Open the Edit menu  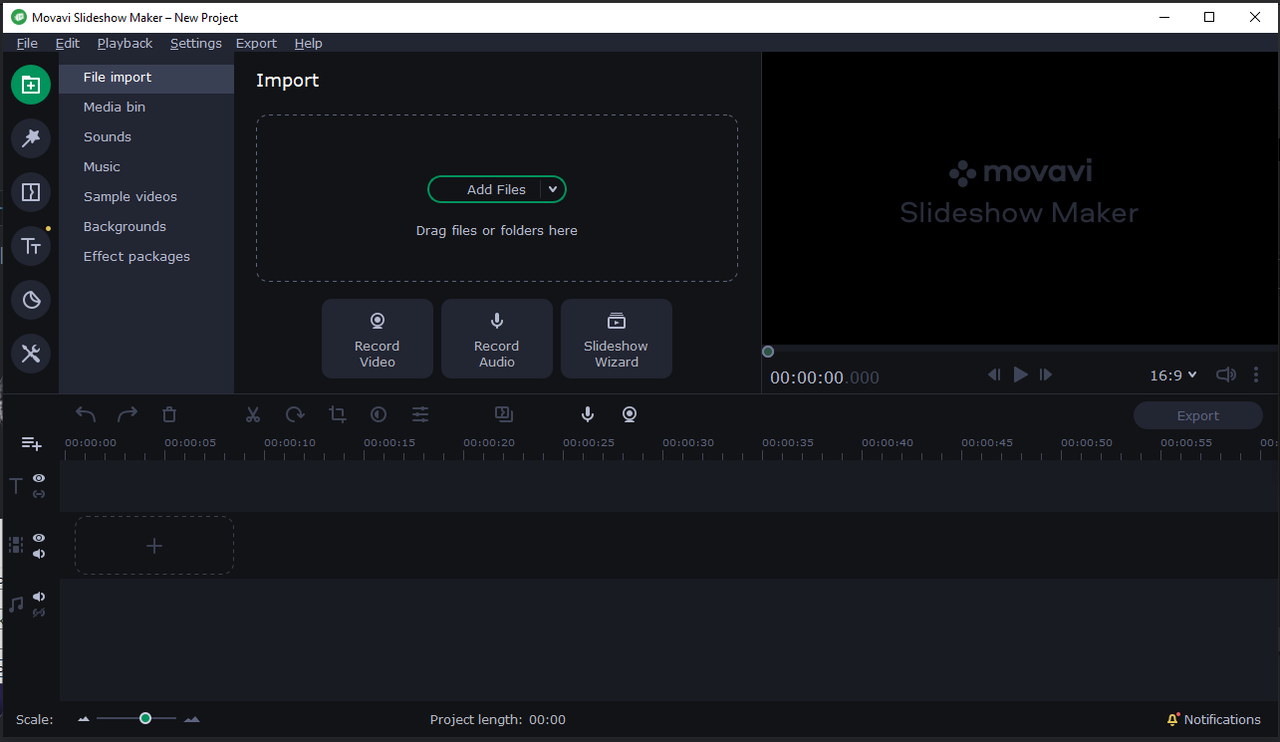click(67, 43)
